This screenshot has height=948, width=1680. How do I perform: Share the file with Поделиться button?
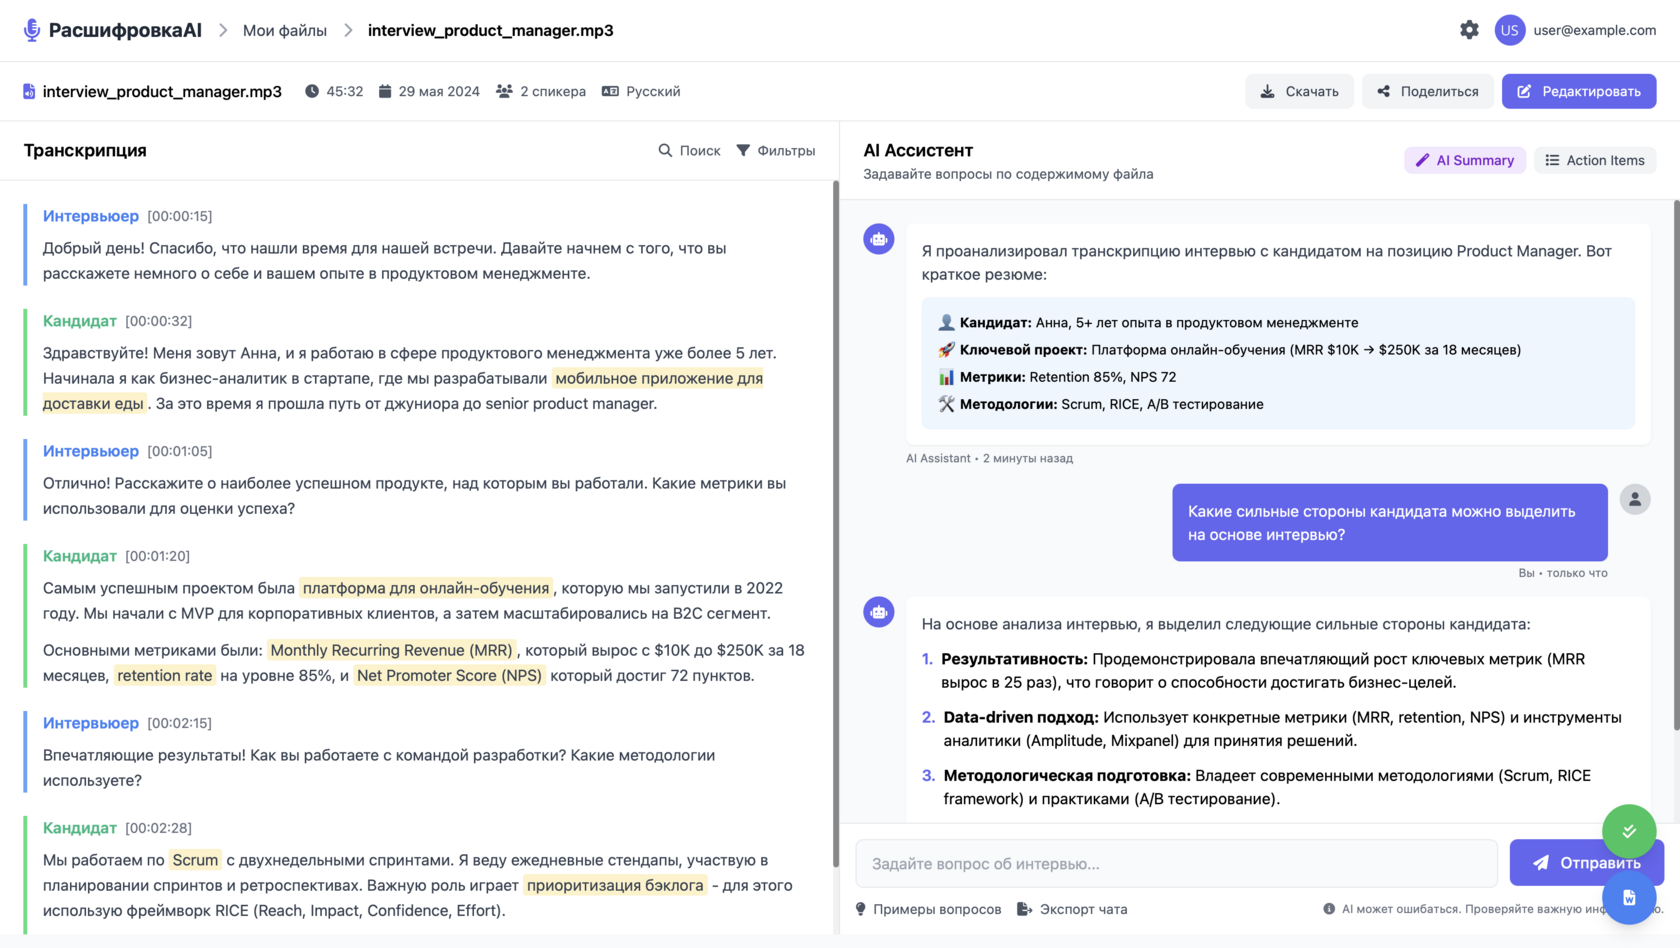click(x=1427, y=91)
